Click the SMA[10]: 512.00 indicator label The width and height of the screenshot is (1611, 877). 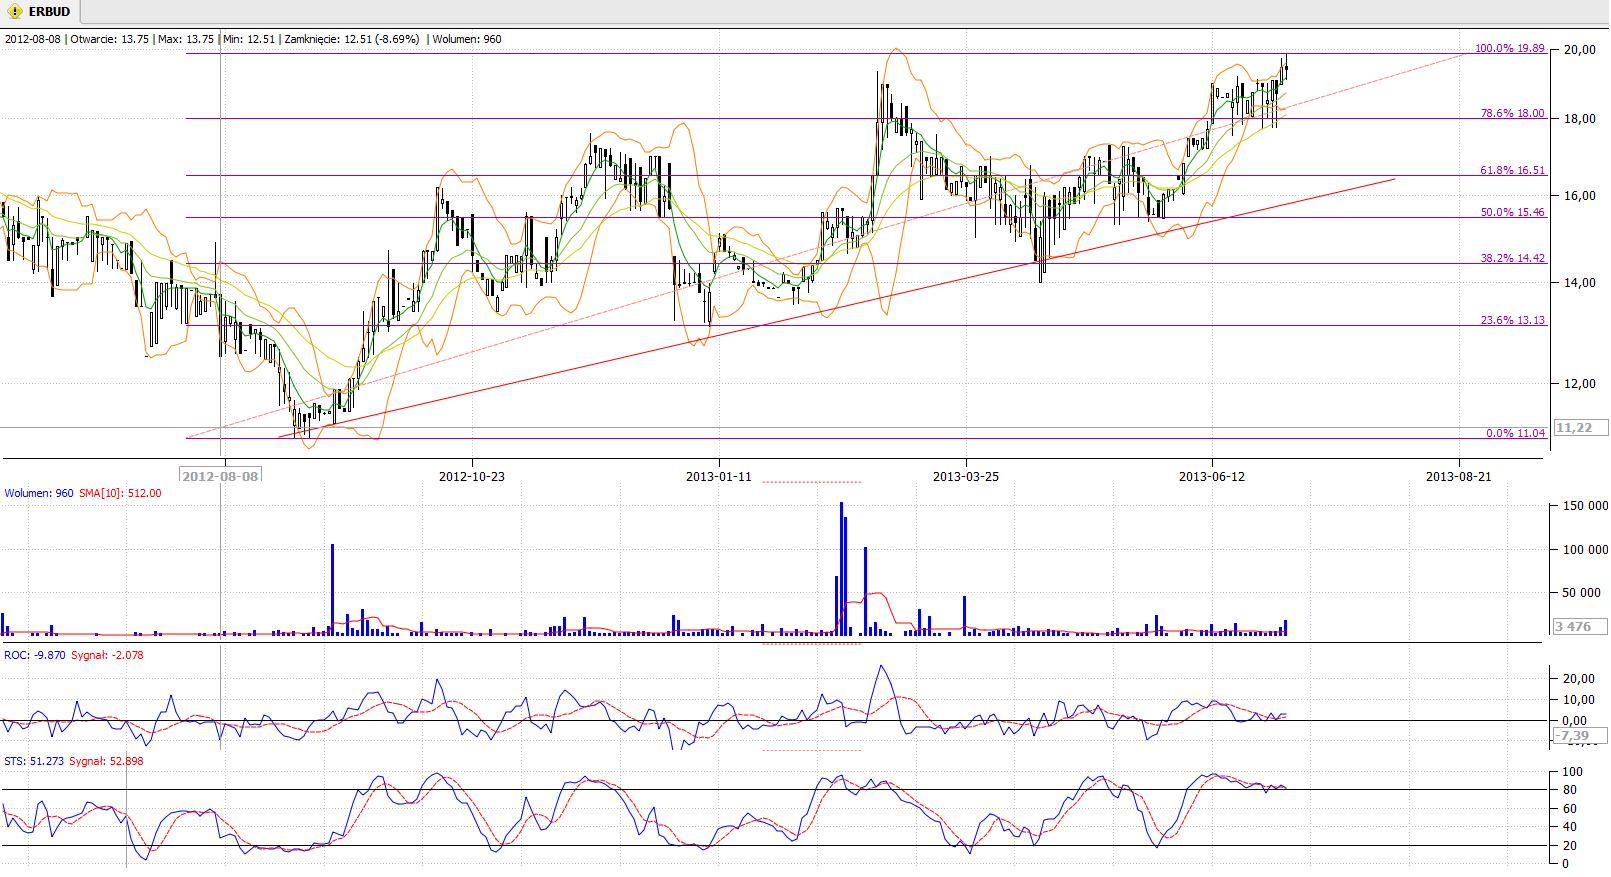click(x=120, y=493)
